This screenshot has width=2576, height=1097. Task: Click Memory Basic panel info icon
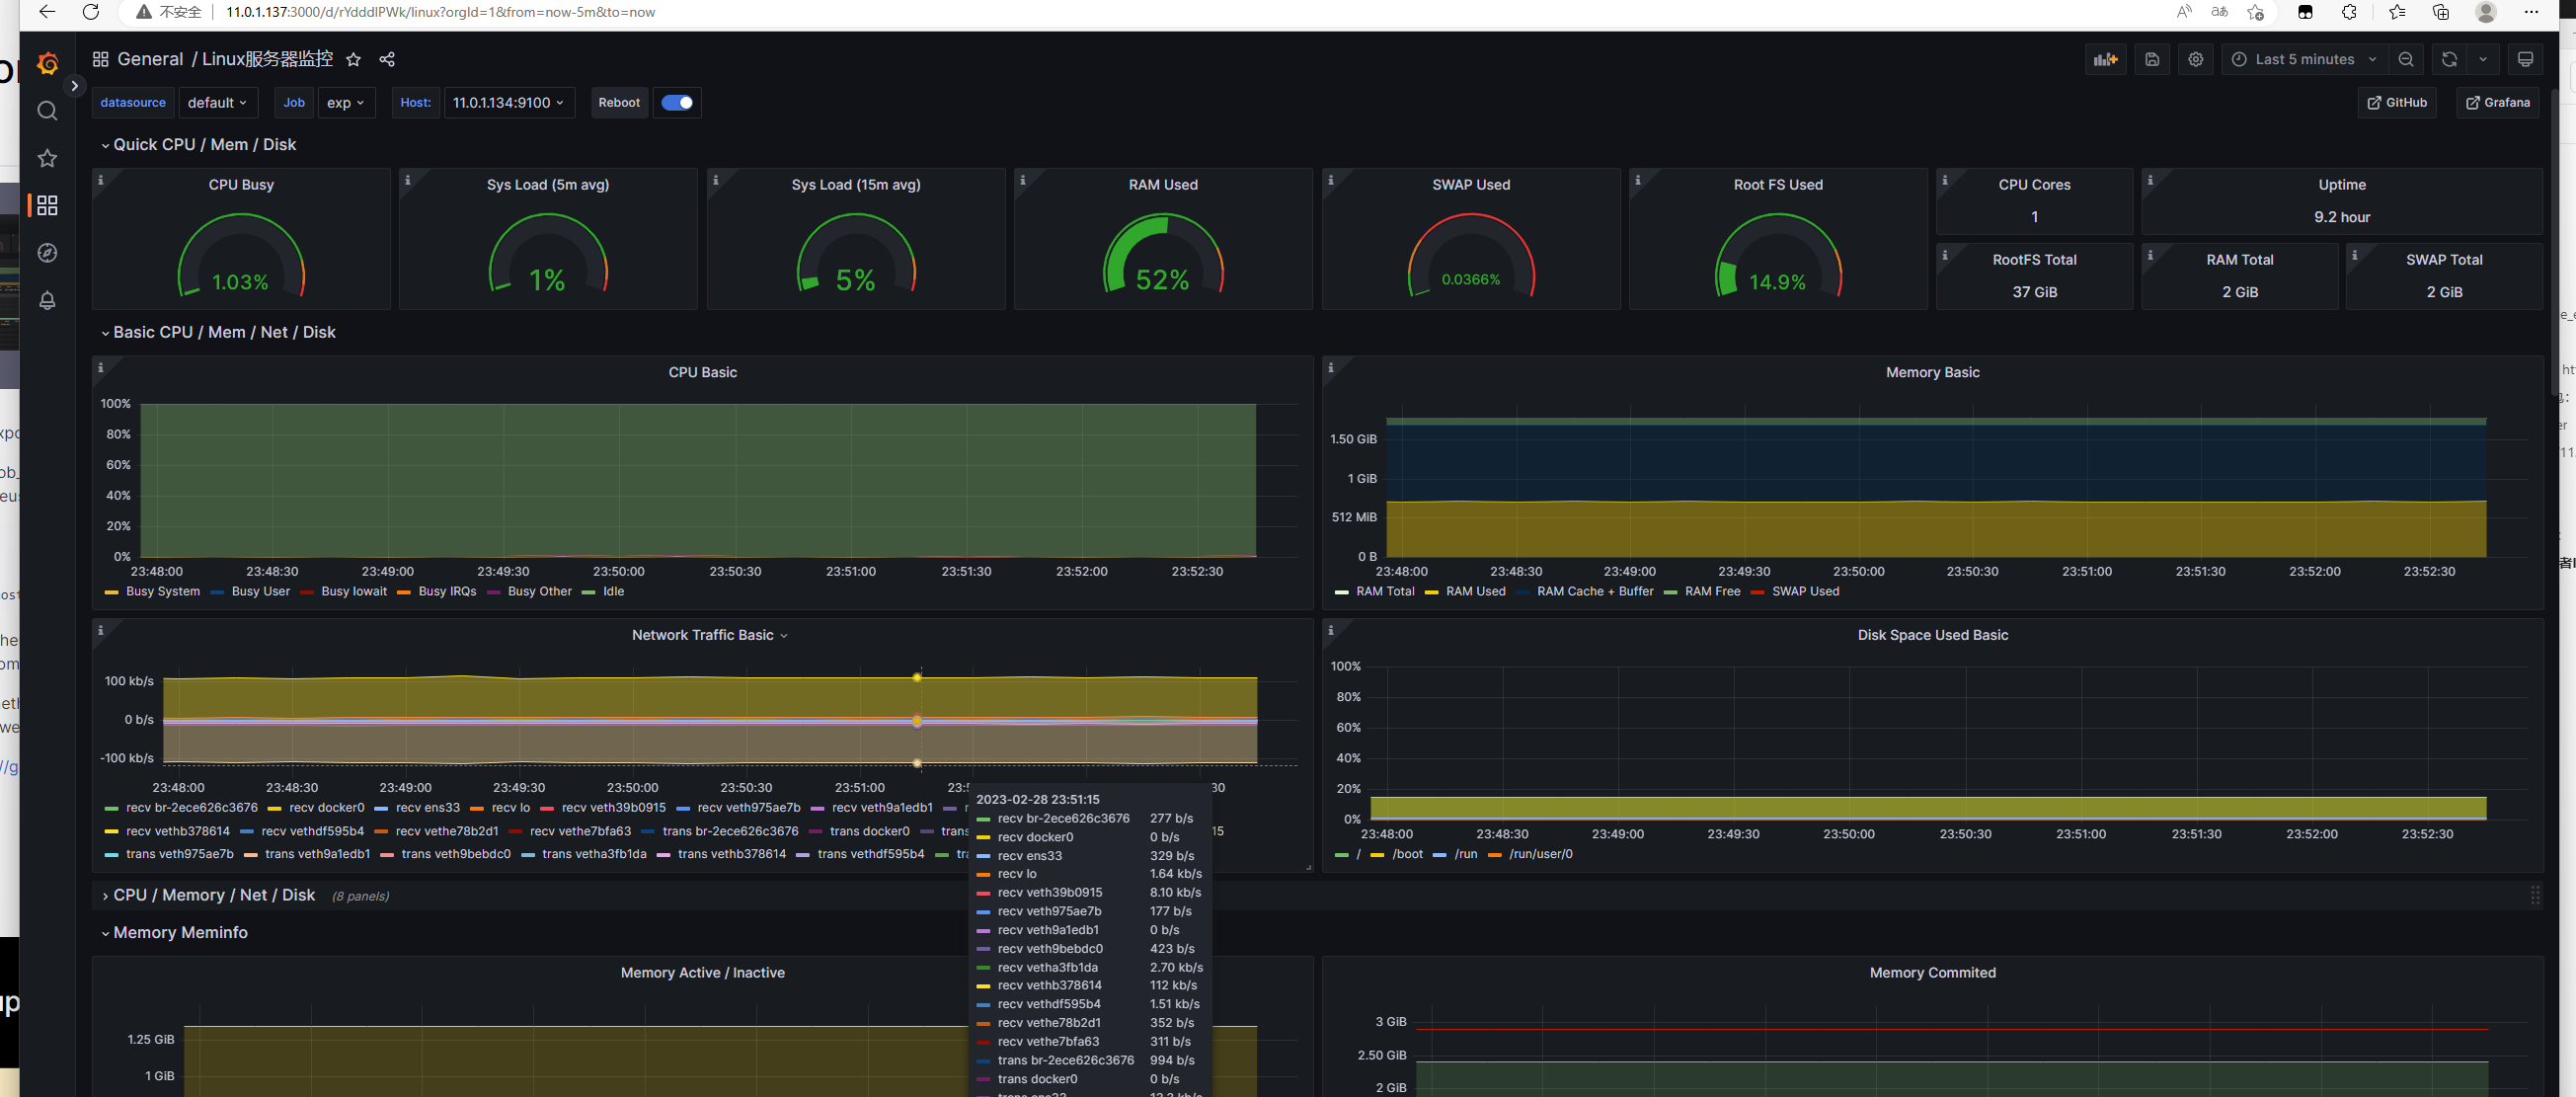point(1330,368)
